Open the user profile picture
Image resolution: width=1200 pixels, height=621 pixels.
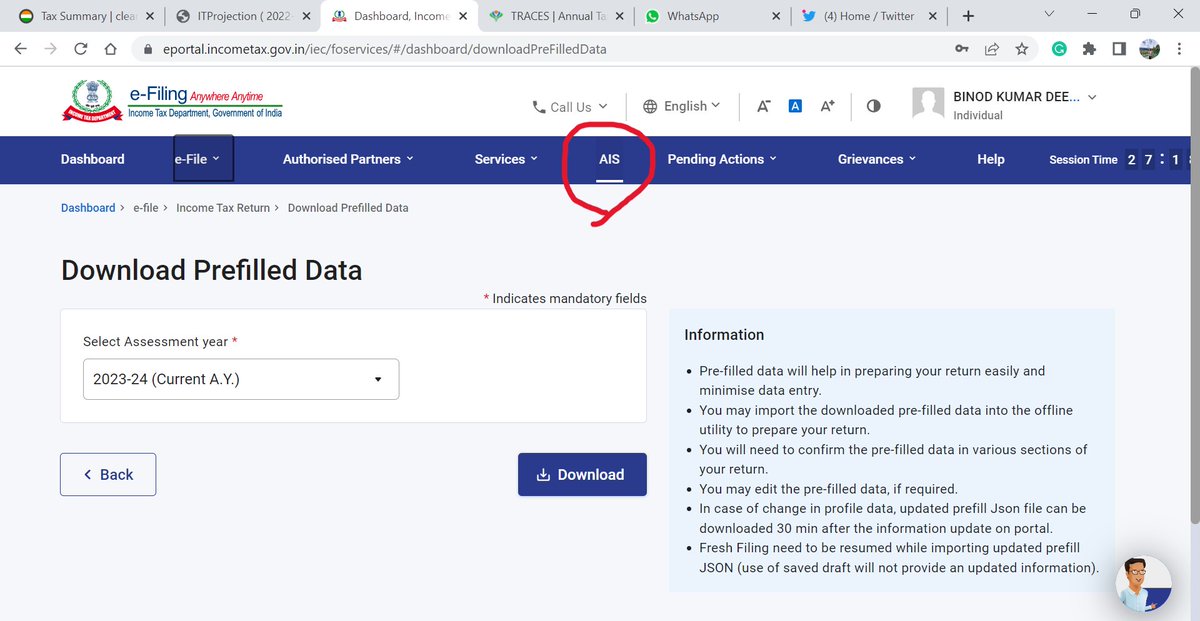pos(929,104)
